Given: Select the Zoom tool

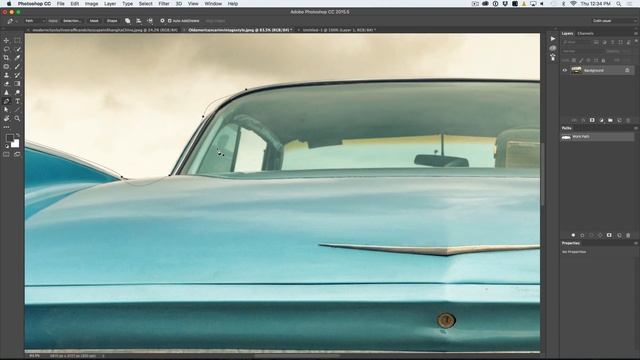Looking at the screenshot, I should (x=17, y=118).
